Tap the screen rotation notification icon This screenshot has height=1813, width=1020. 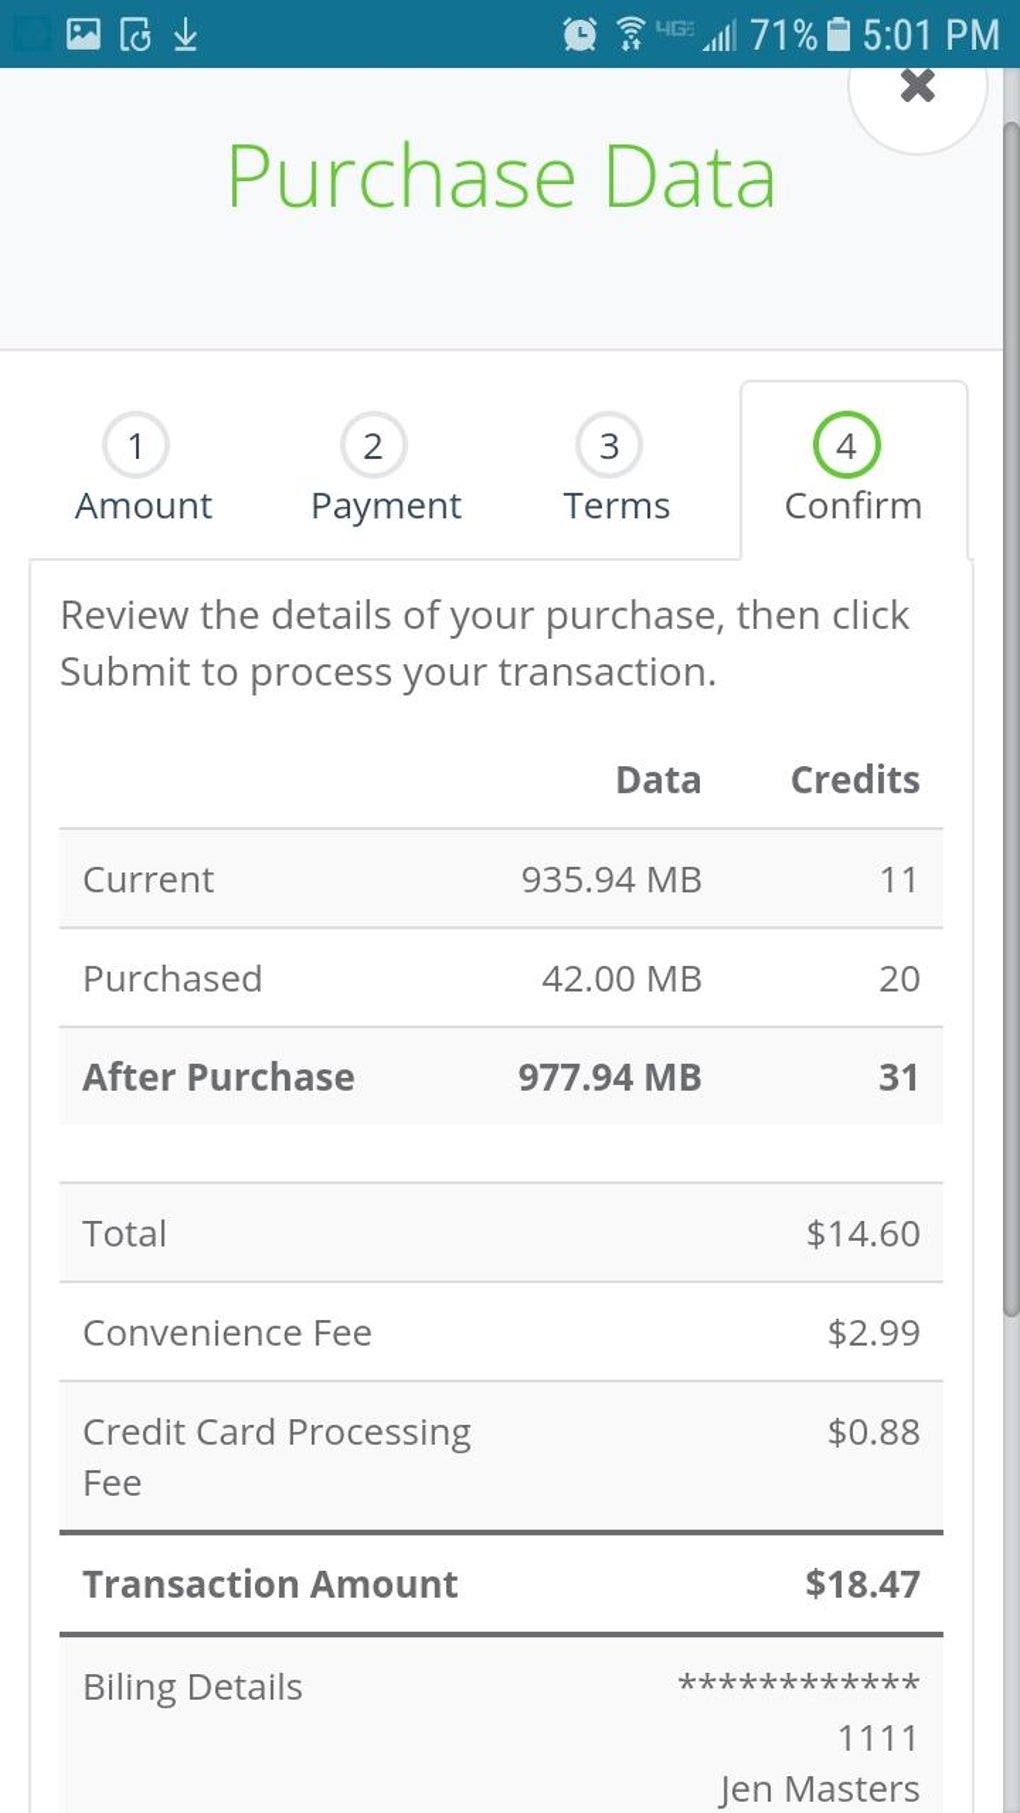point(135,34)
